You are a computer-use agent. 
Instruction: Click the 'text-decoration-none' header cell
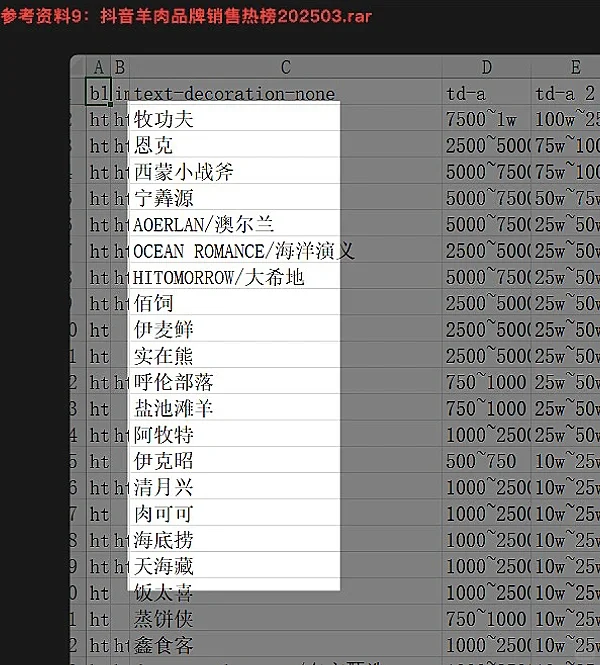[285, 93]
